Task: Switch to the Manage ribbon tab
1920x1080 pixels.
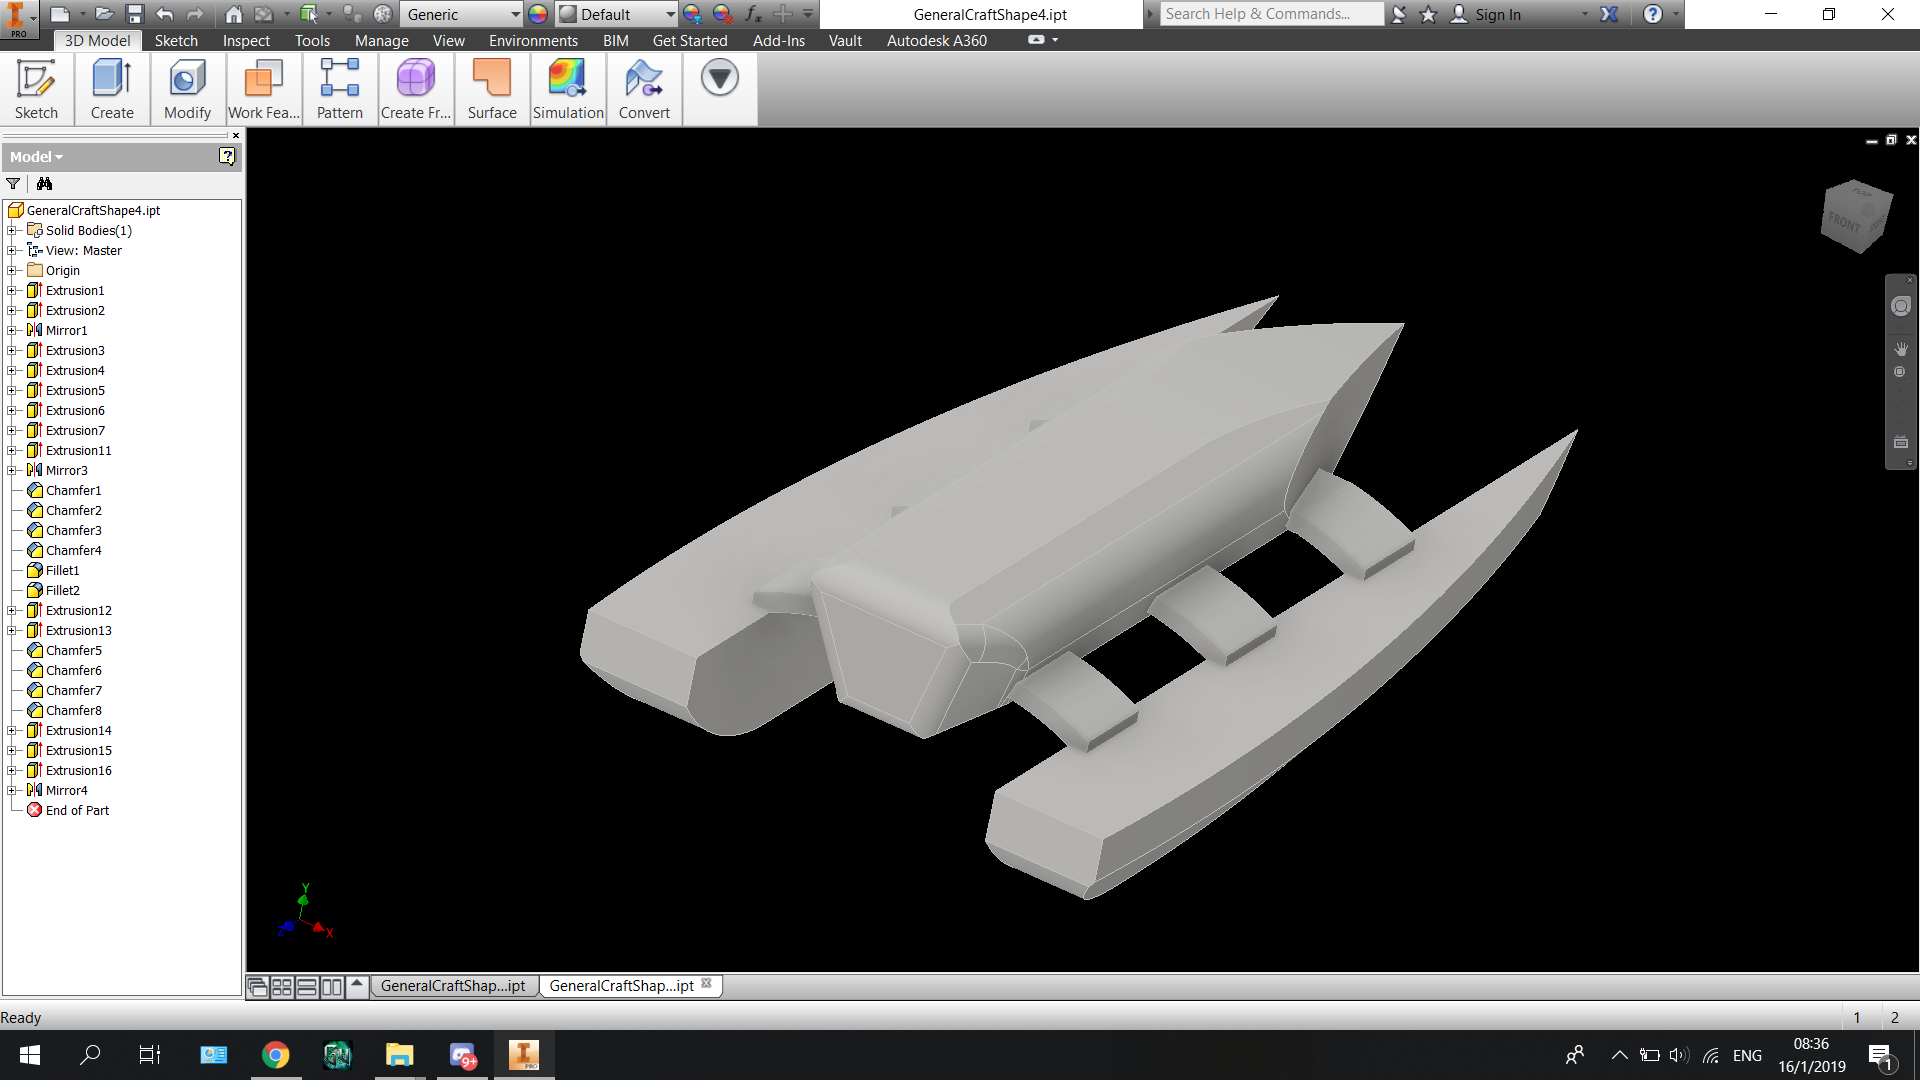Action: (381, 40)
